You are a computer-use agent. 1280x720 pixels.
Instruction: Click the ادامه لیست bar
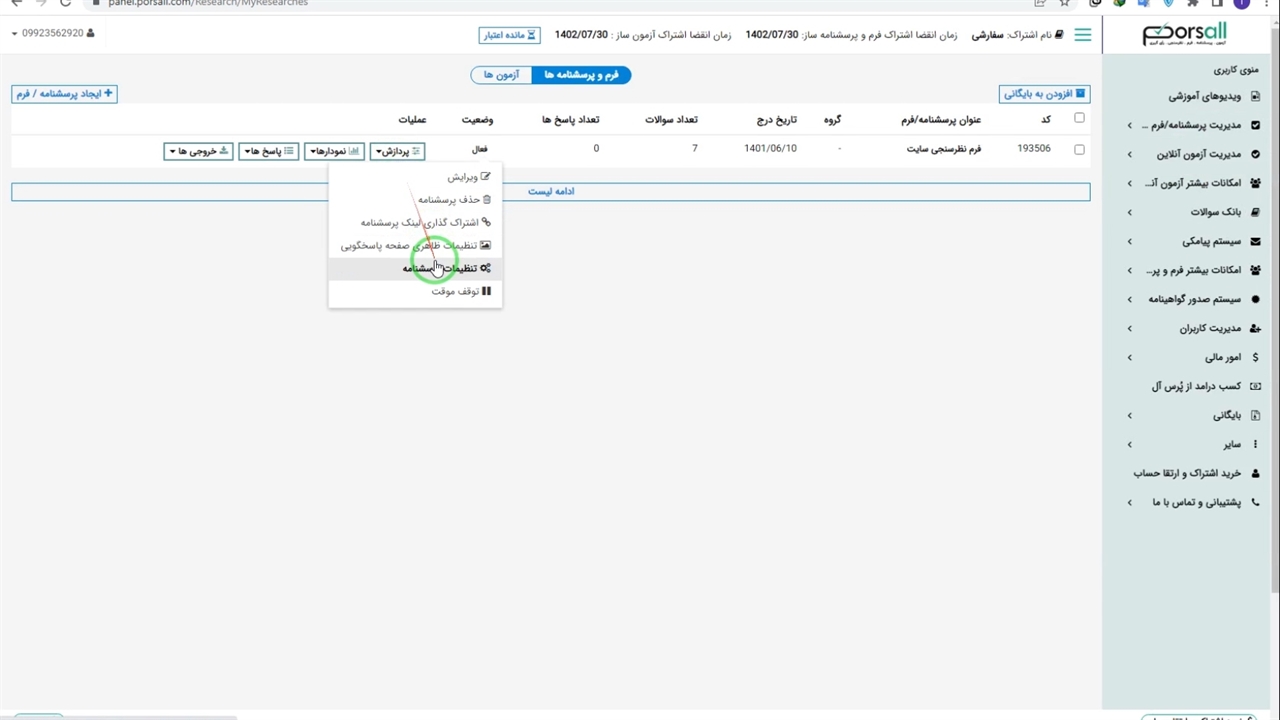click(551, 191)
